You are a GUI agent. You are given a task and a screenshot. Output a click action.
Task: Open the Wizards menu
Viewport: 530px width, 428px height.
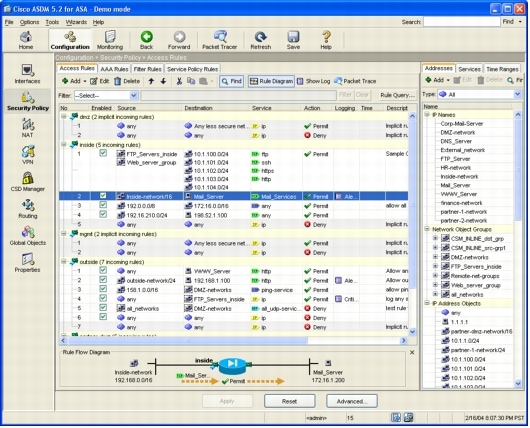click(76, 22)
